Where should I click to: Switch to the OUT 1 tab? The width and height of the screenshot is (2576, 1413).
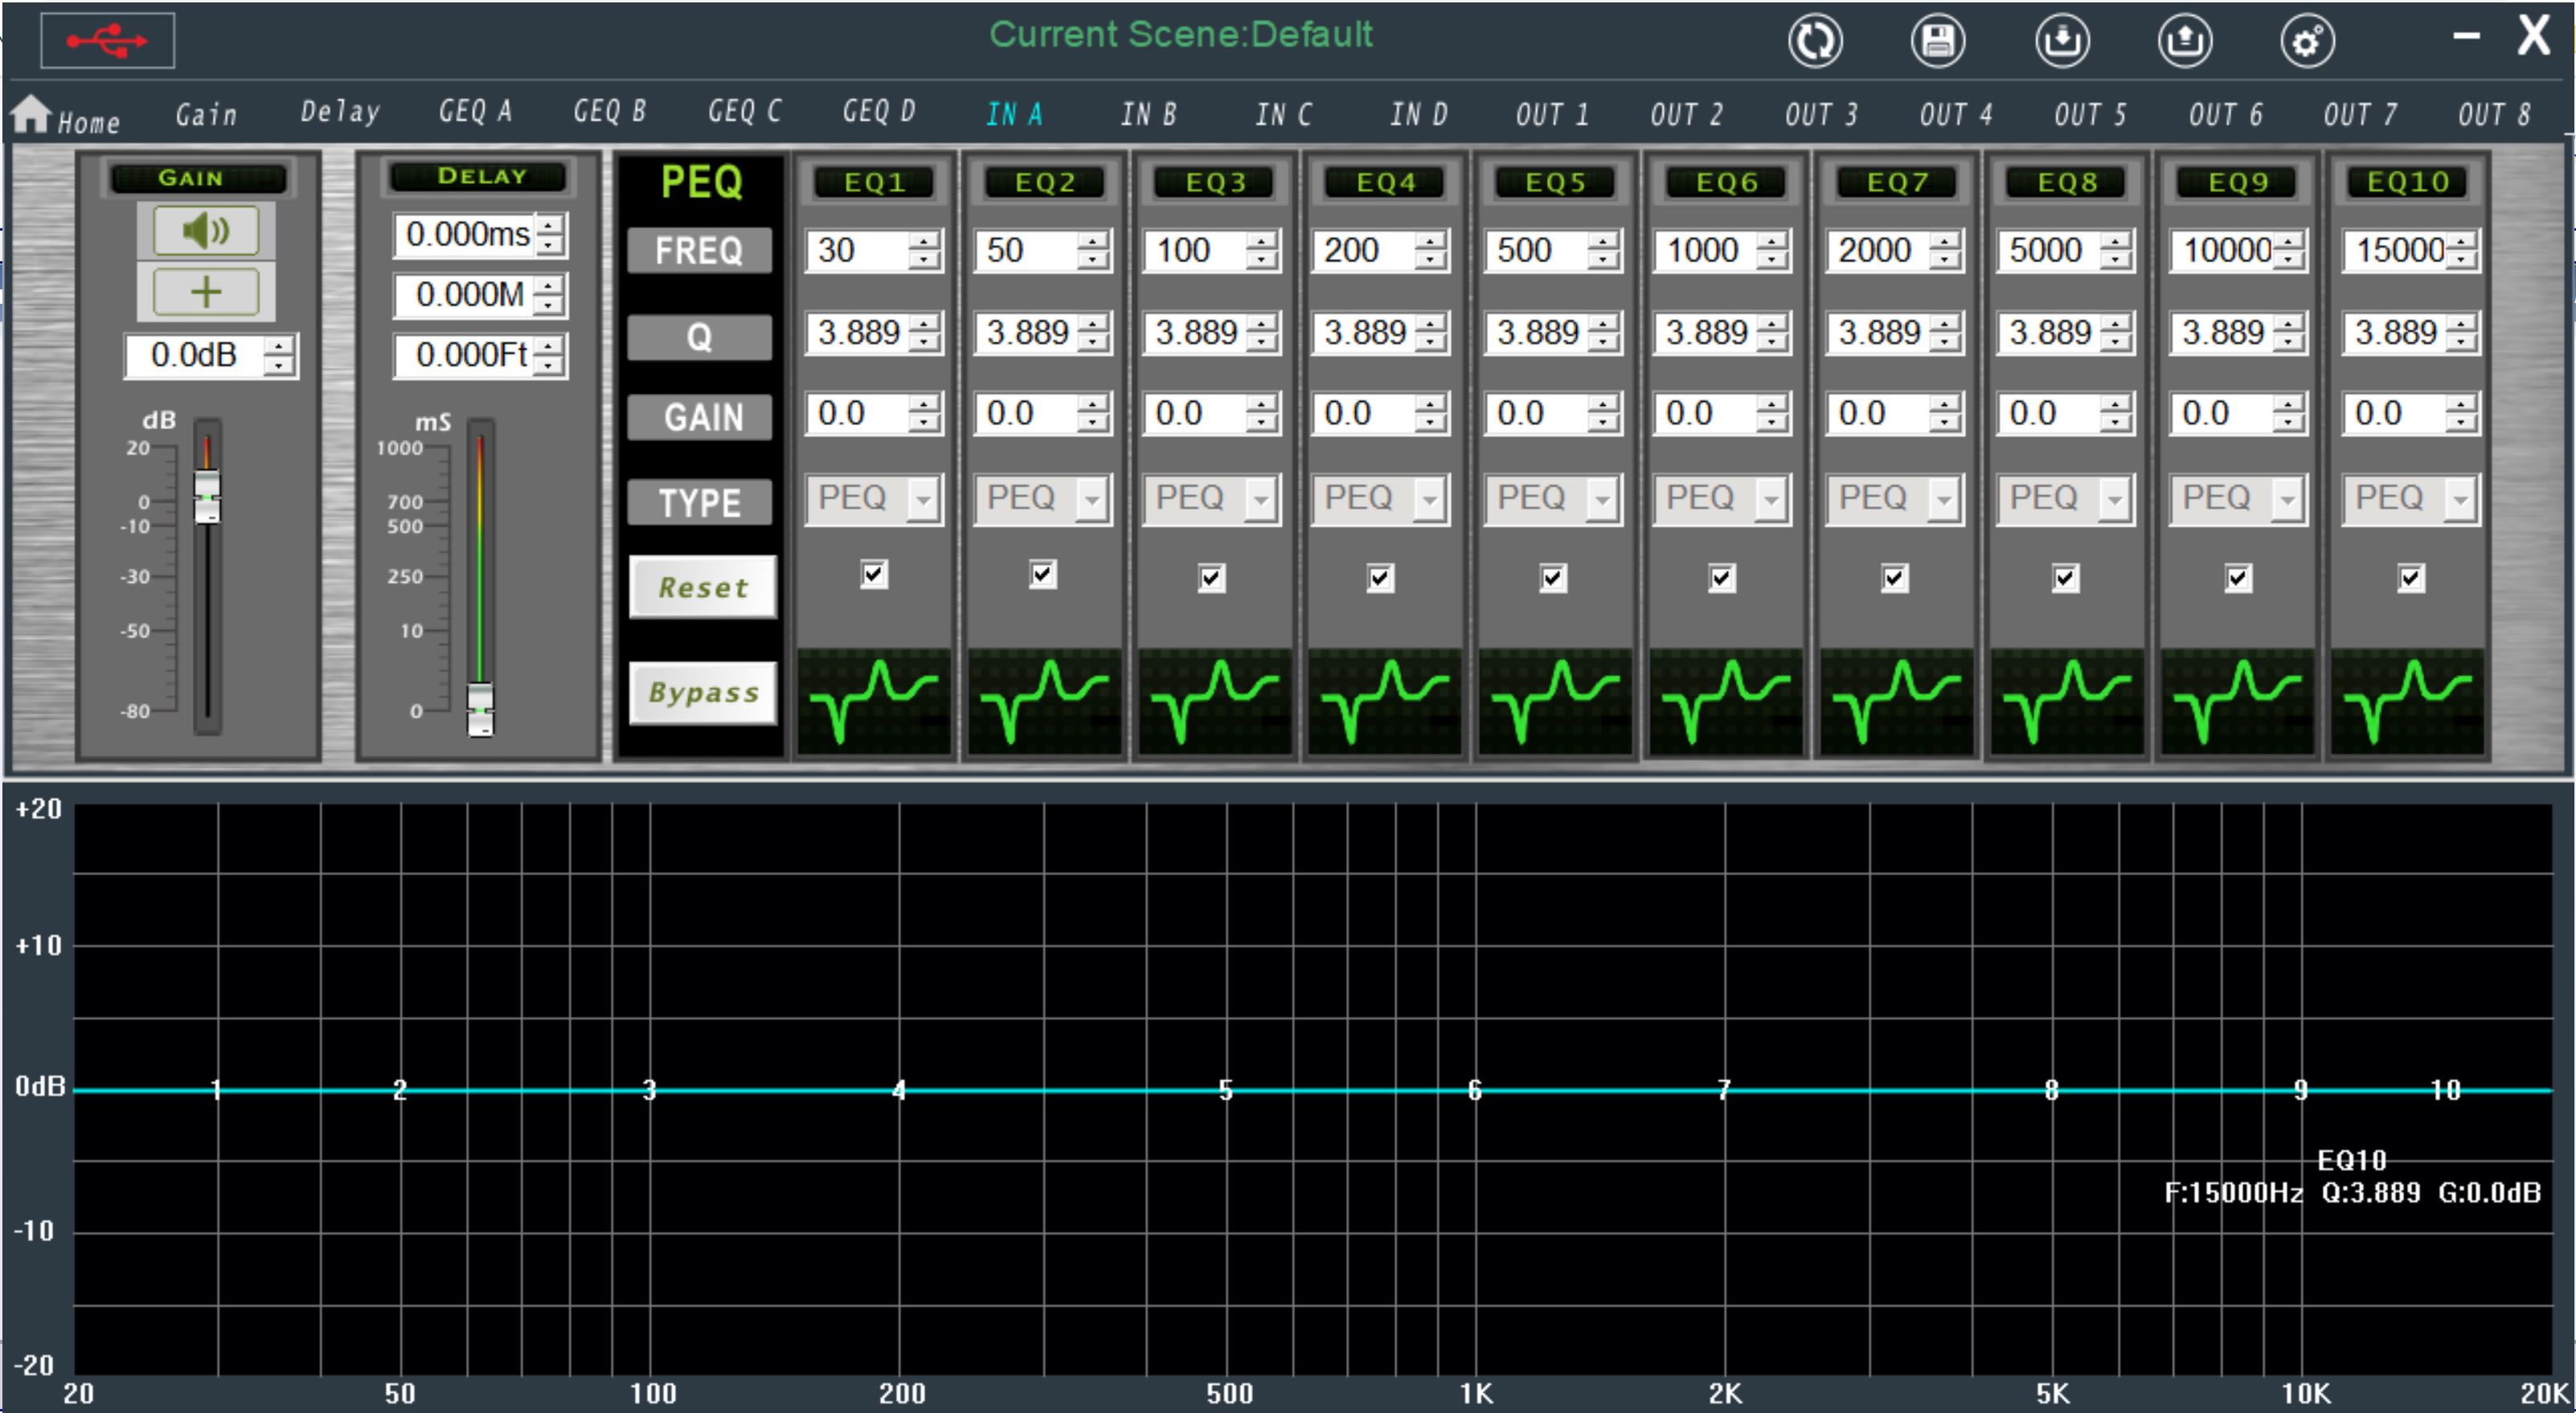pyautogui.click(x=1552, y=114)
